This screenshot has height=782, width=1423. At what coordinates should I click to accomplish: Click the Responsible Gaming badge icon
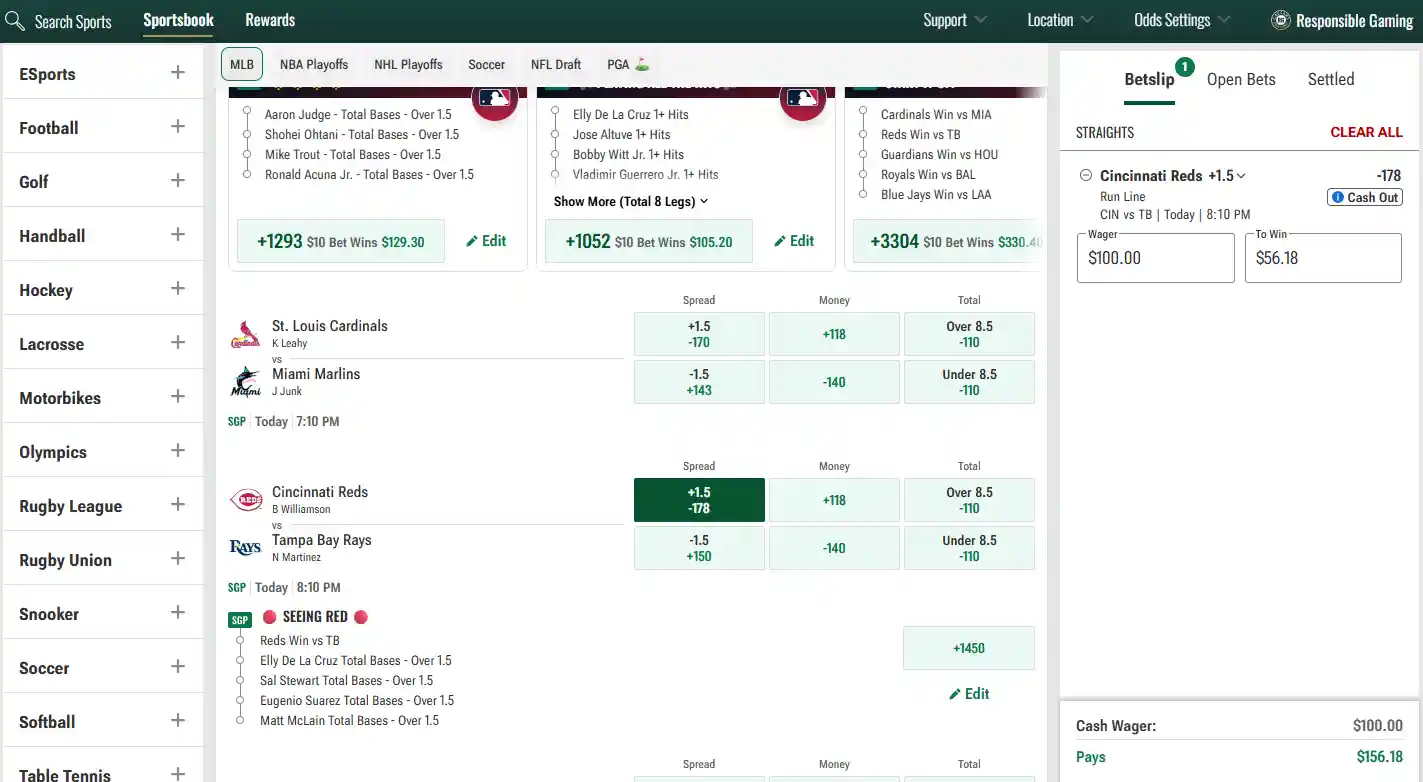(x=1280, y=20)
